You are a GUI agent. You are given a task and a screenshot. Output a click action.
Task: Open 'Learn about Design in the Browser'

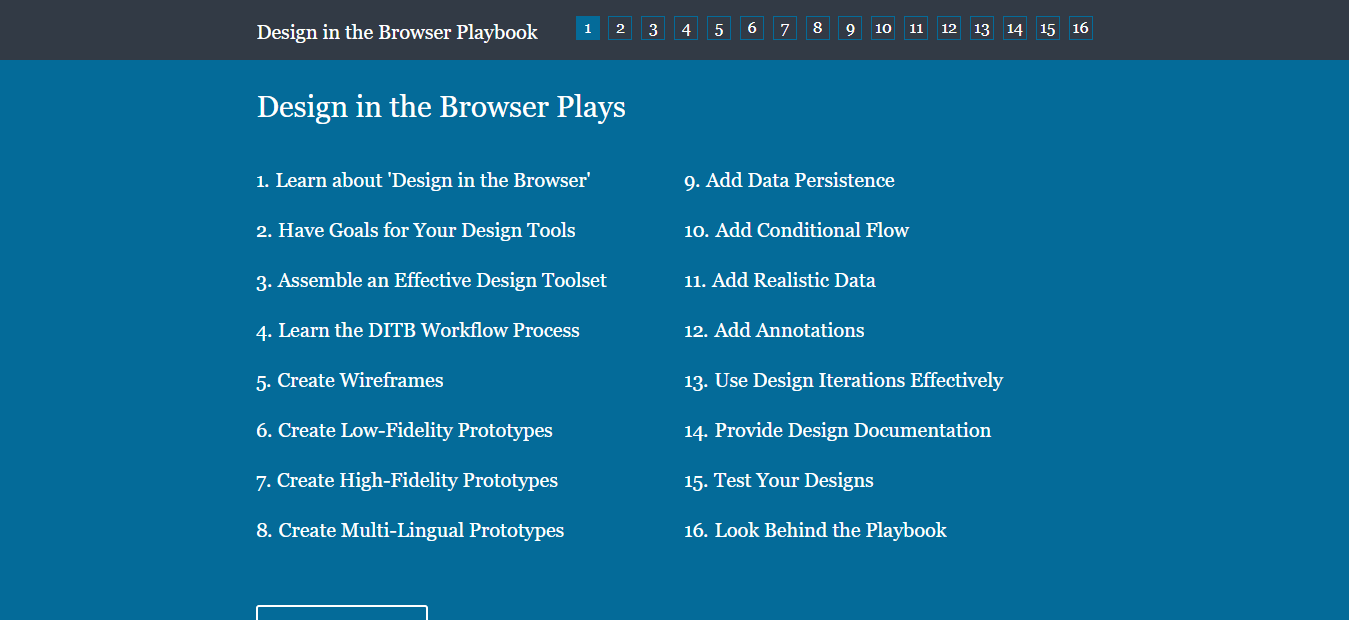coord(432,180)
